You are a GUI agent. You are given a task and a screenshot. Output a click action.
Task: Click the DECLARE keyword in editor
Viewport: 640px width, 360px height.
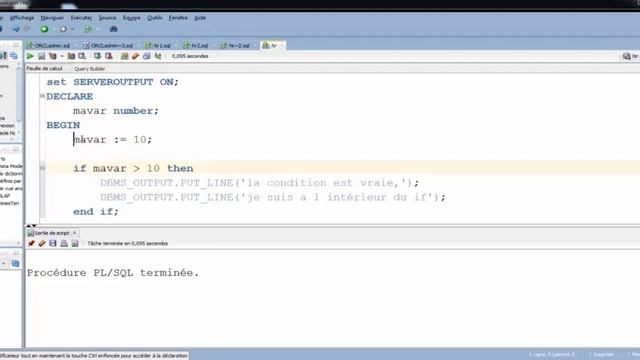70,96
